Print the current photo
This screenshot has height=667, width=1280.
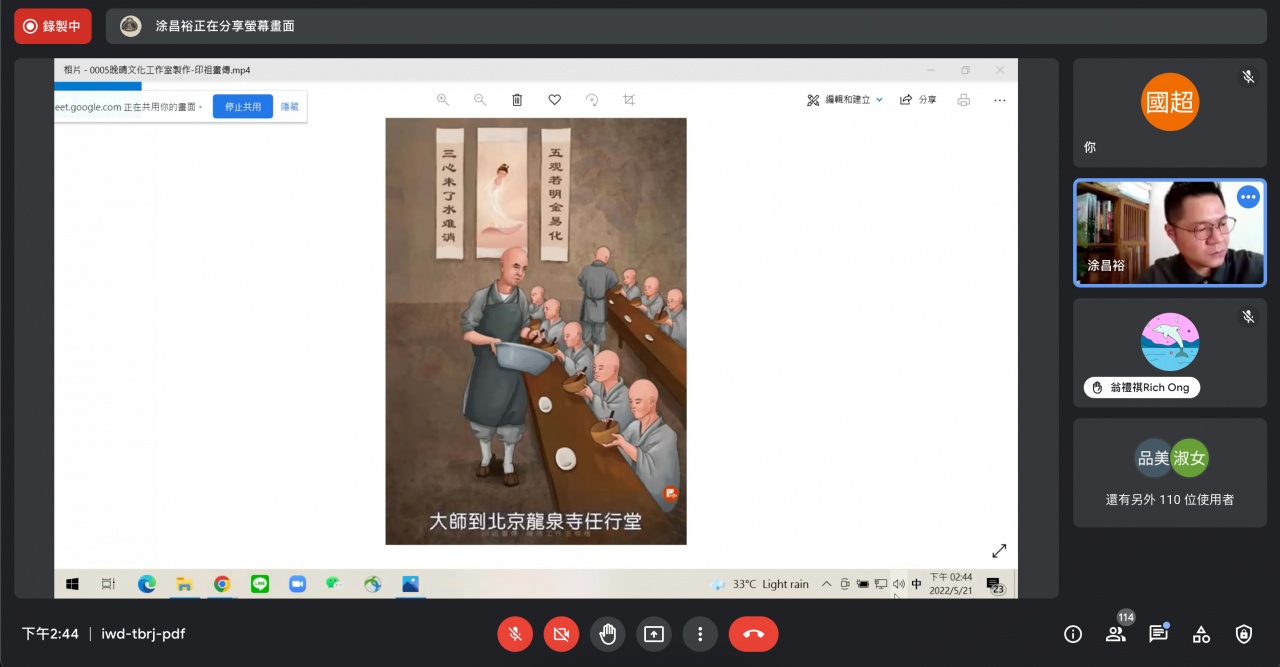coord(963,100)
